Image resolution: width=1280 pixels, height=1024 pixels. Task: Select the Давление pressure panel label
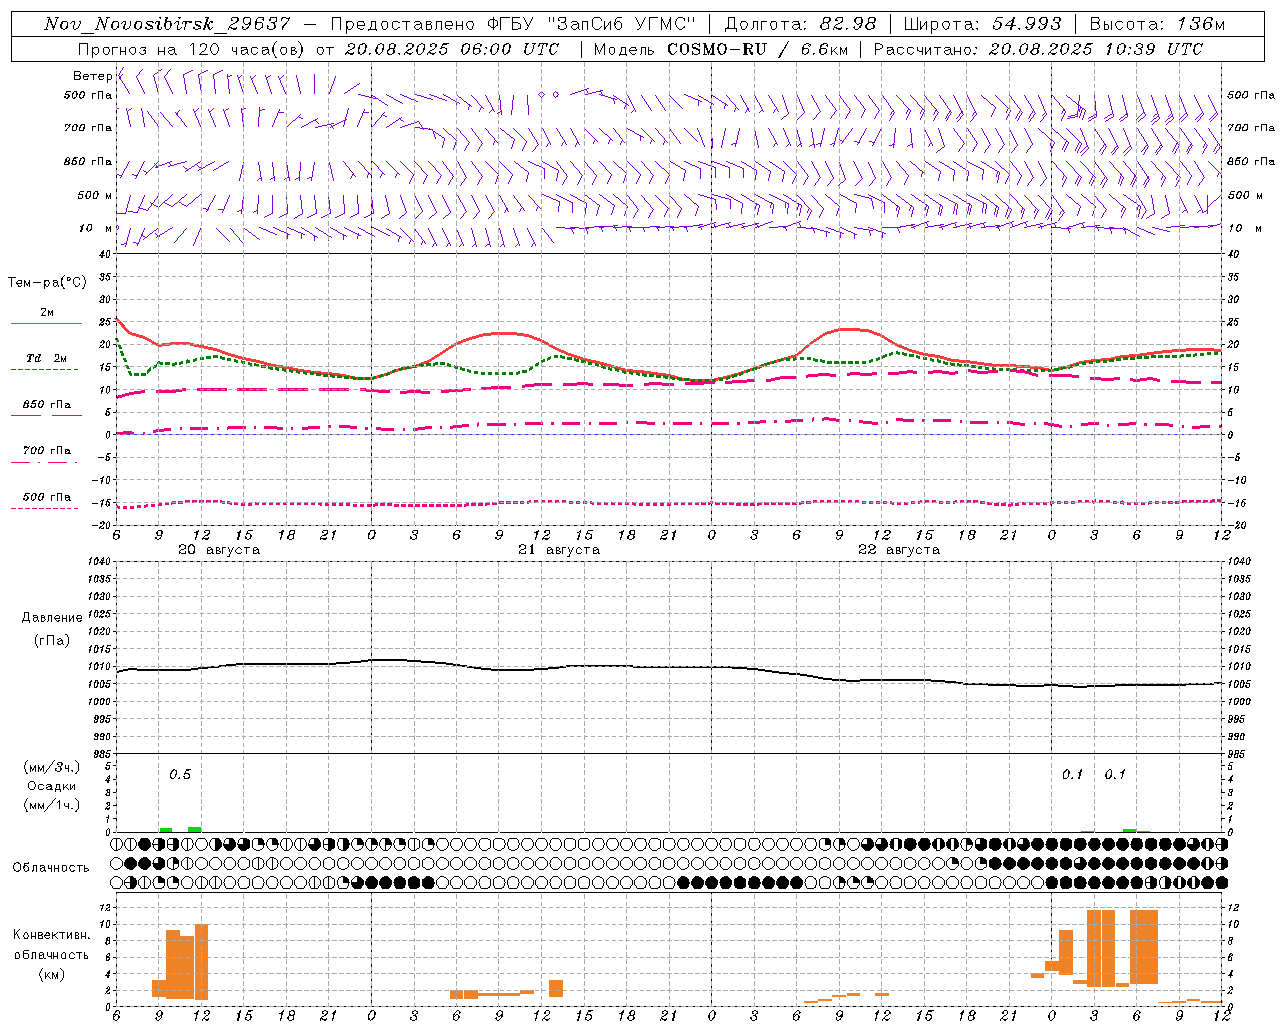(x=52, y=618)
